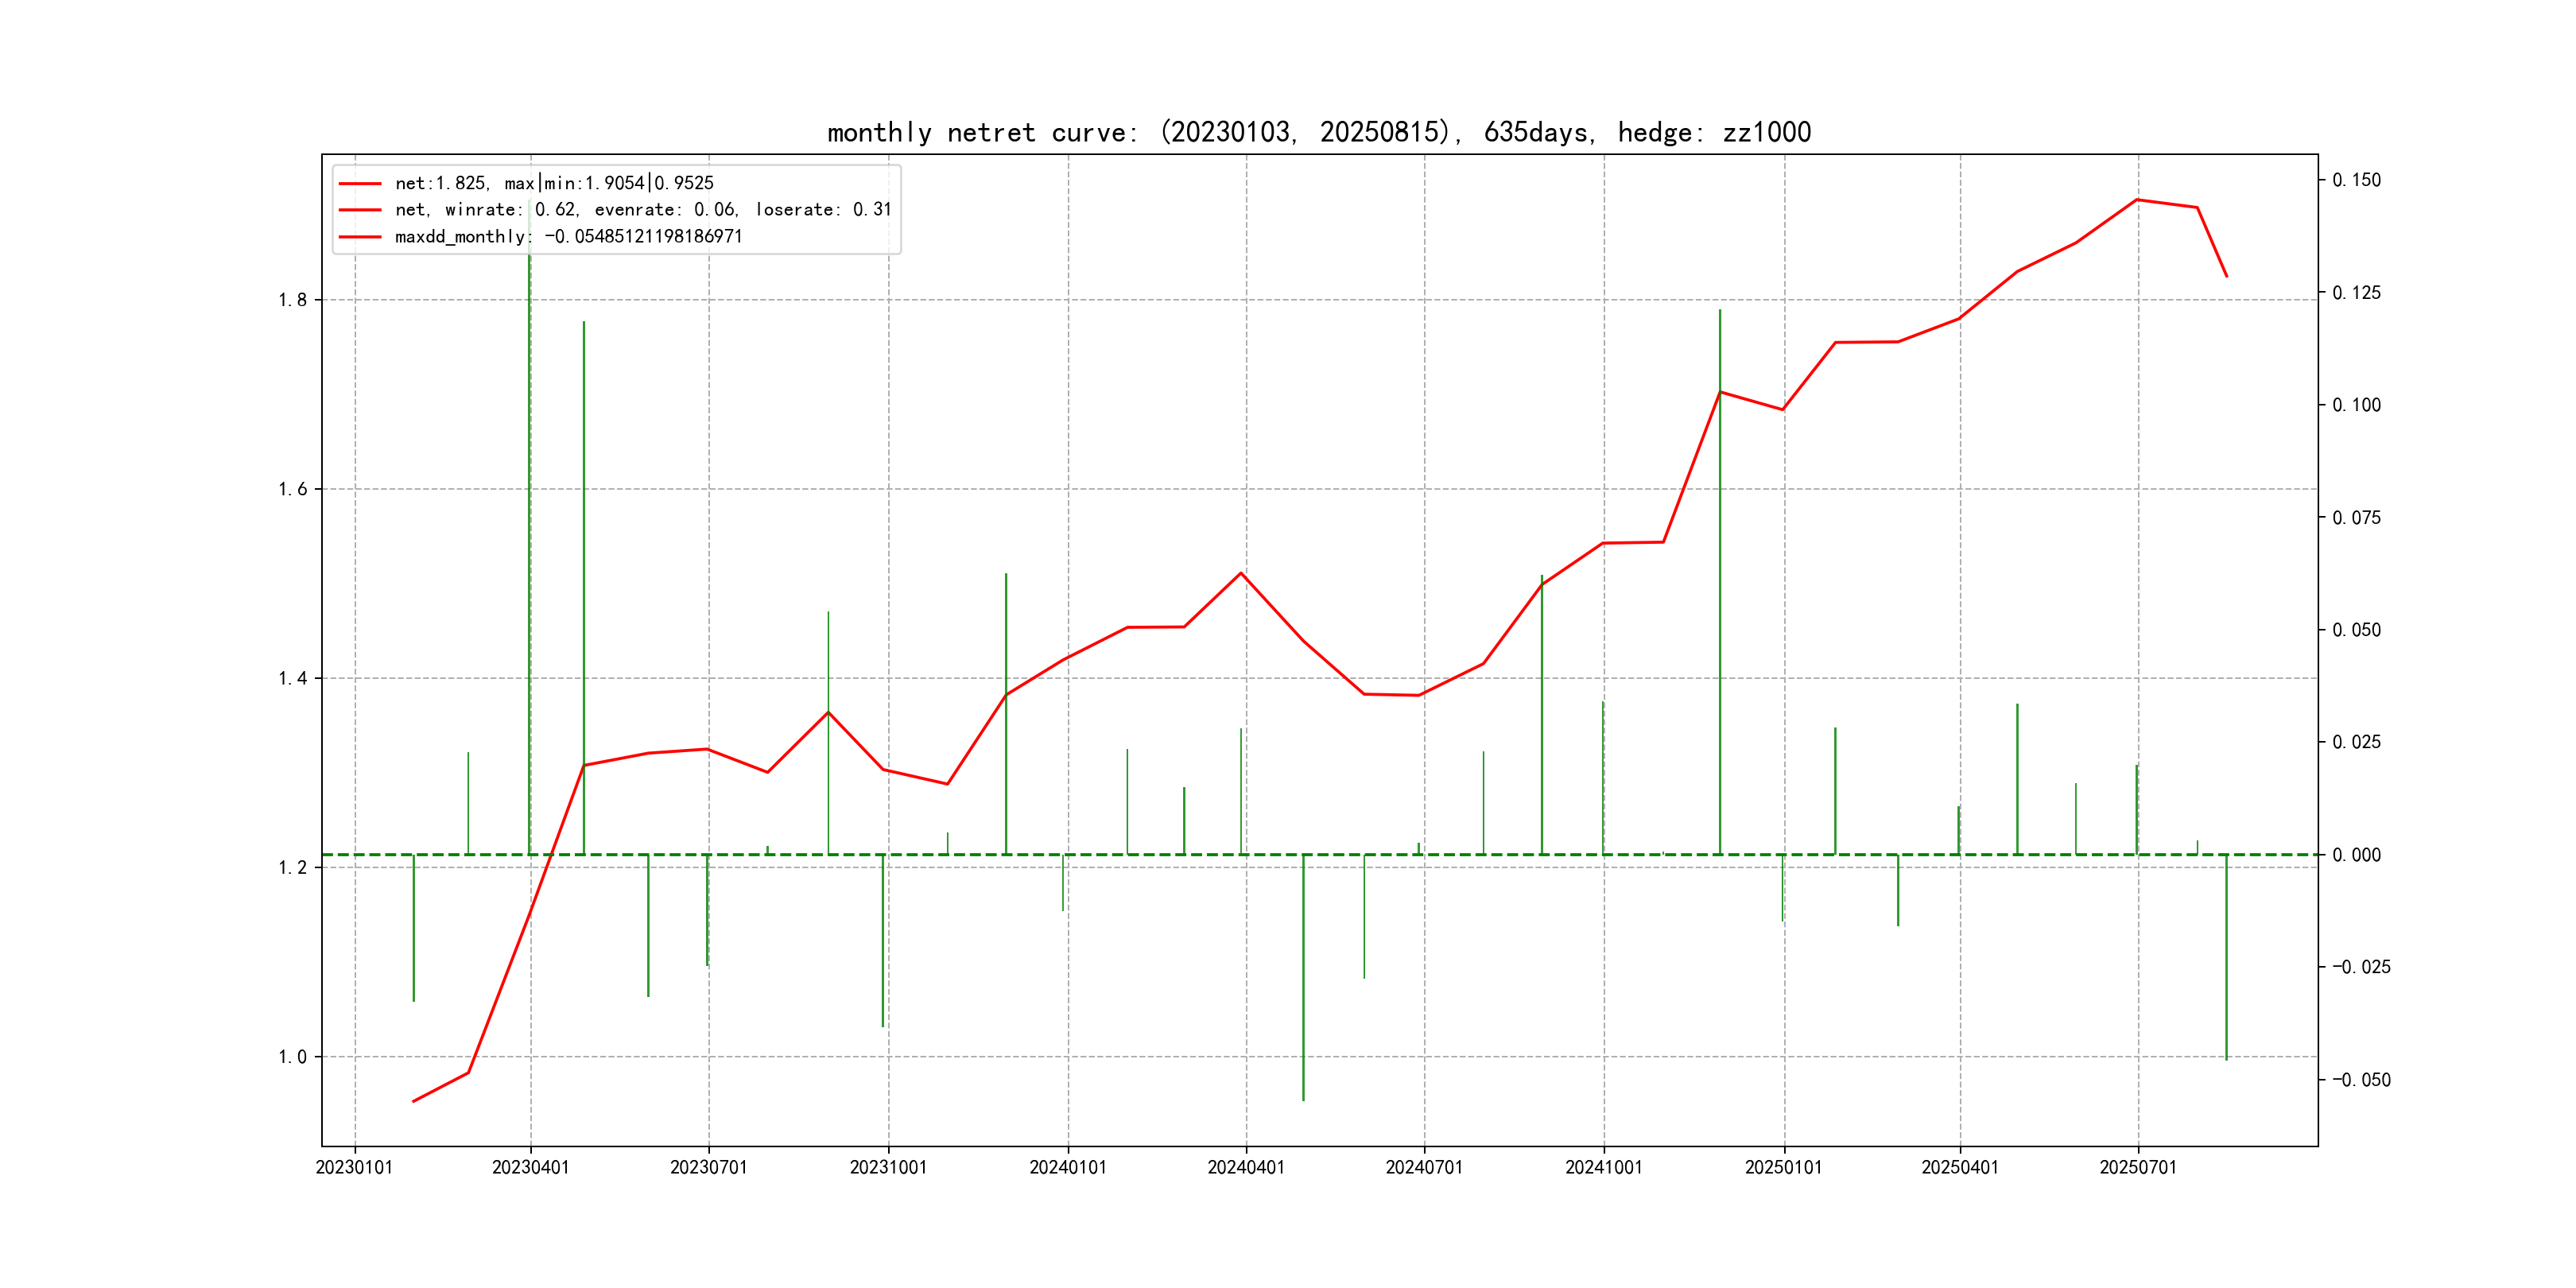
Task: Click the red curve's peak near 20250701
Action: pyautogui.click(x=2137, y=200)
